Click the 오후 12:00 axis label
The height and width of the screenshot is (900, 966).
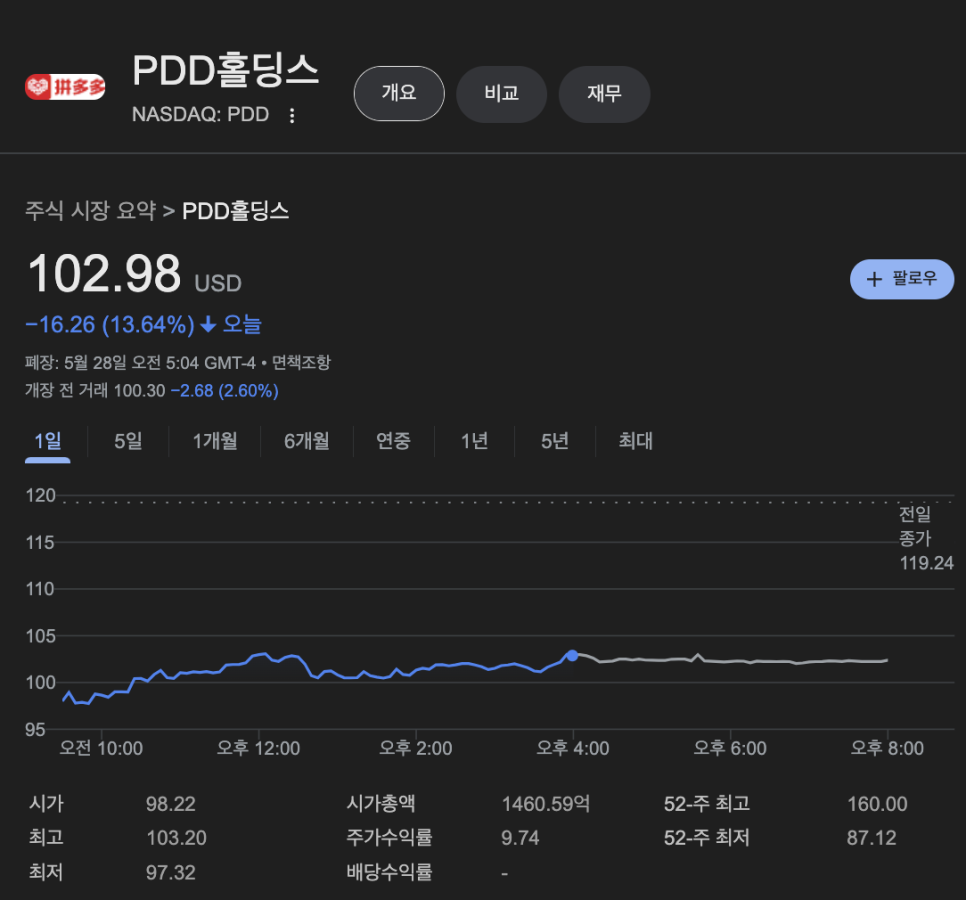pos(259,748)
